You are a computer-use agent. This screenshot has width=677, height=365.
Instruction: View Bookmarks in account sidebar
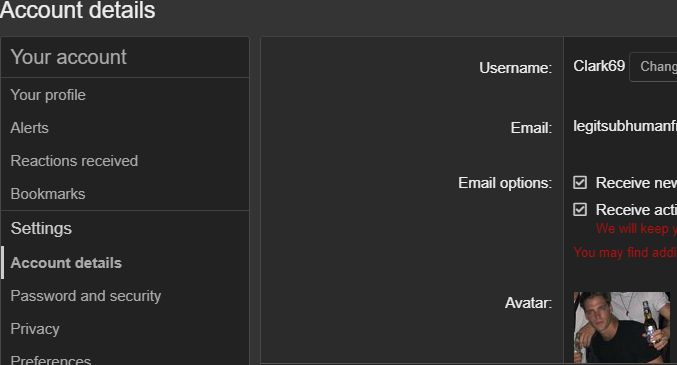pyautogui.click(x=48, y=194)
